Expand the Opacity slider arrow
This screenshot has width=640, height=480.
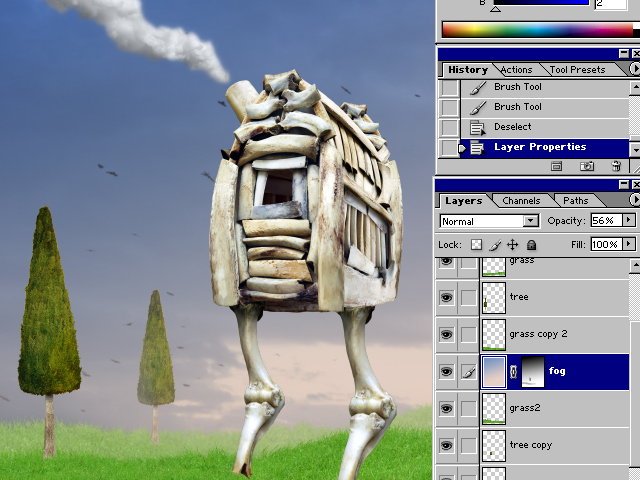[629, 220]
